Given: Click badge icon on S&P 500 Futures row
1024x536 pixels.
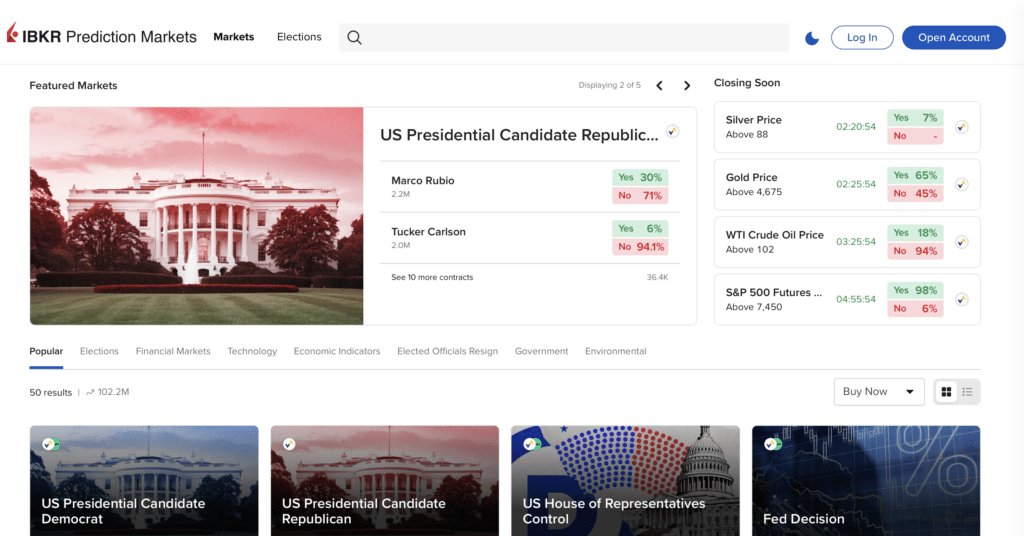Looking at the screenshot, I should (961, 300).
